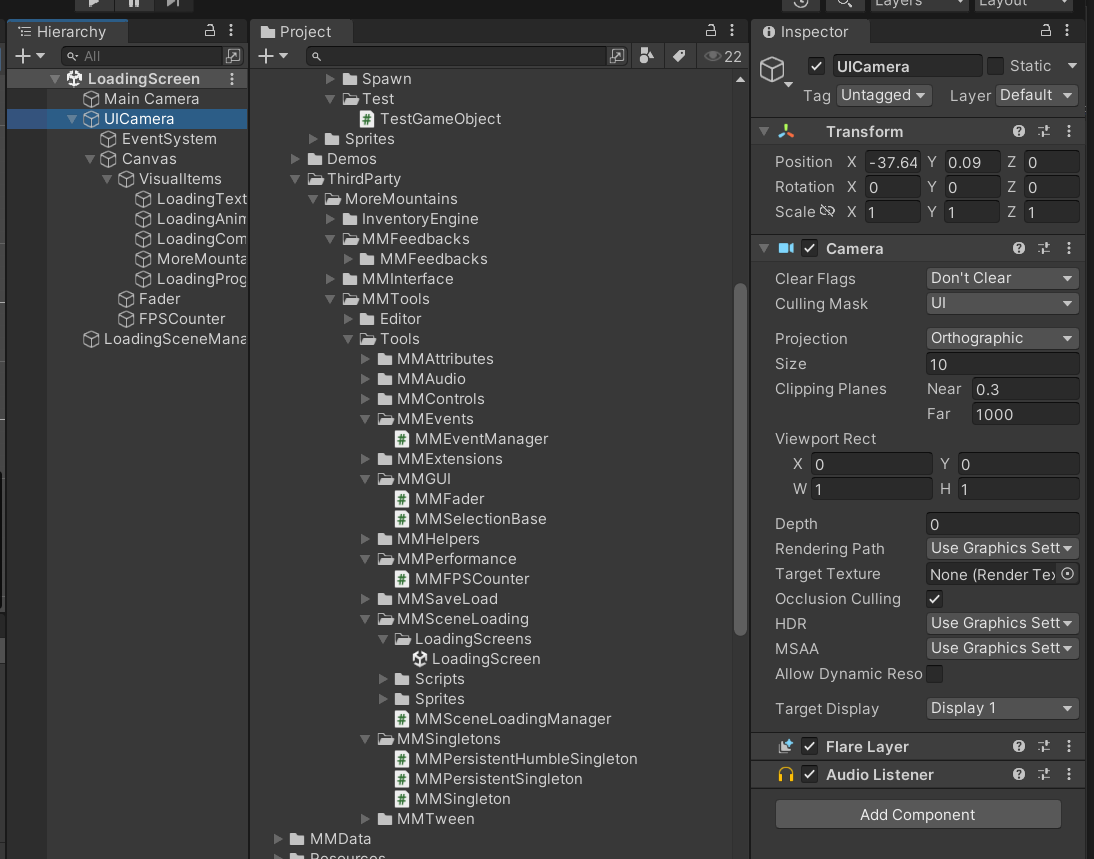Open the Project panel kebab menu

(x=732, y=31)
